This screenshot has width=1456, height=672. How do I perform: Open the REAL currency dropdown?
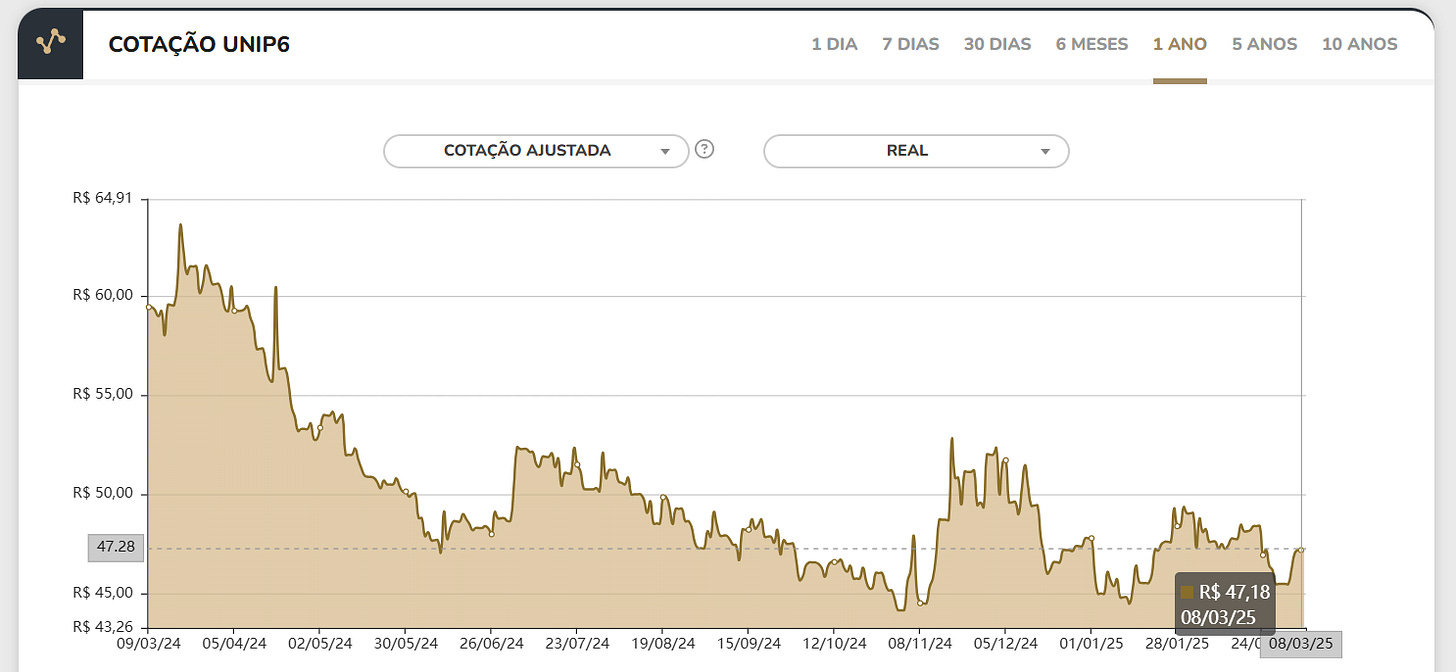tap(916, 151)
